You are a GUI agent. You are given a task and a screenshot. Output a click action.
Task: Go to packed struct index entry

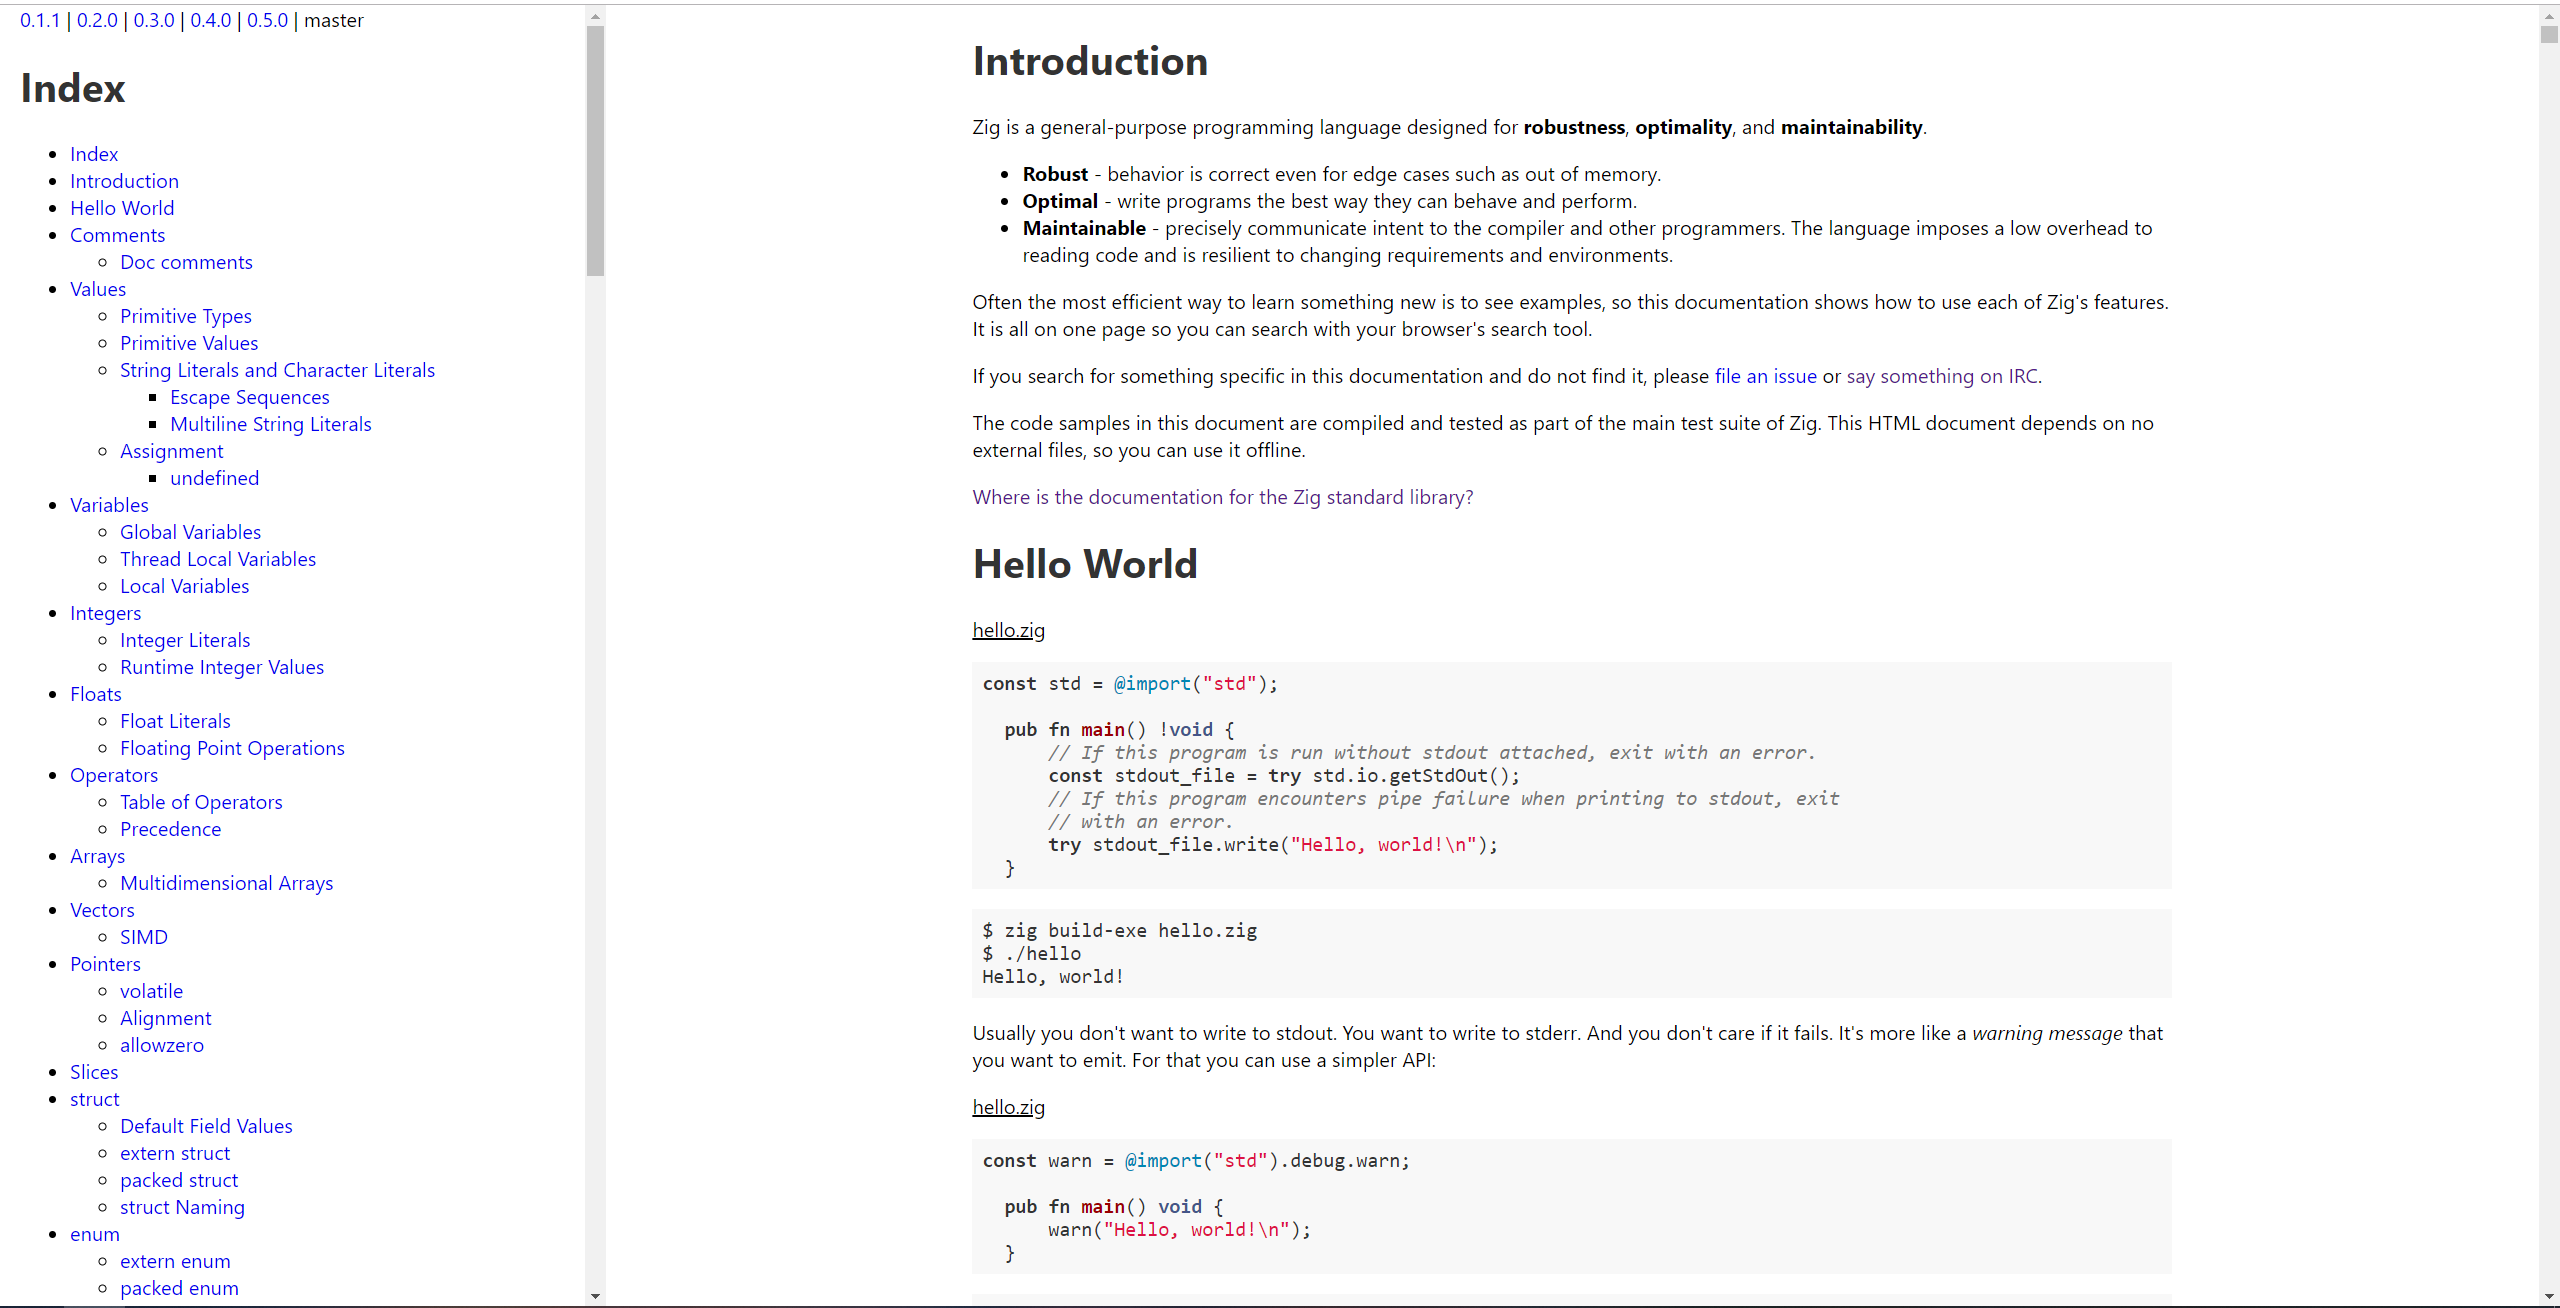179,1180
